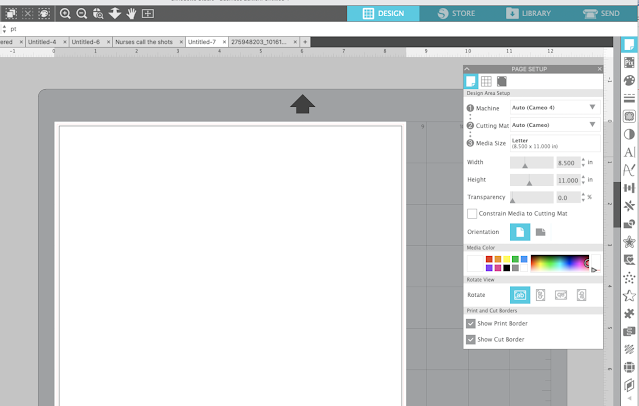Open the Line Style panel

click(x=629, y=98)
